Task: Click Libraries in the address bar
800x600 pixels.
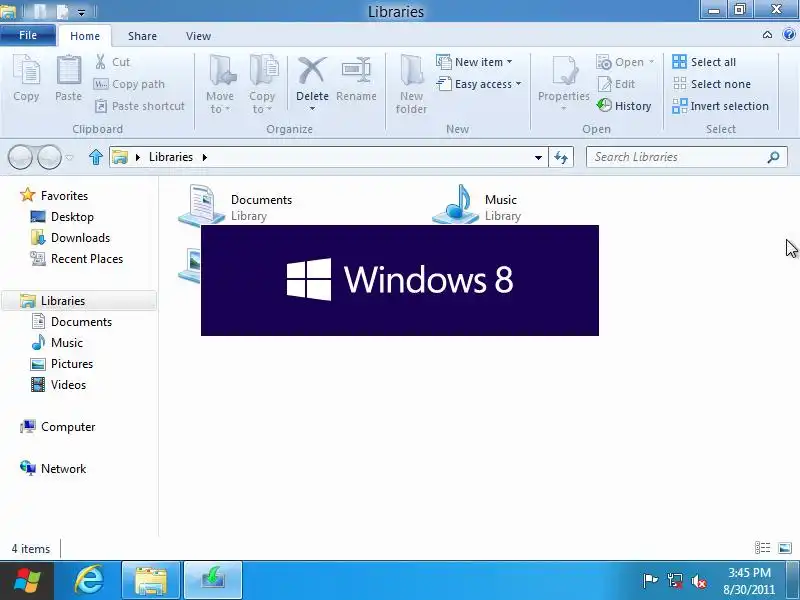Action: coord(171,157)
